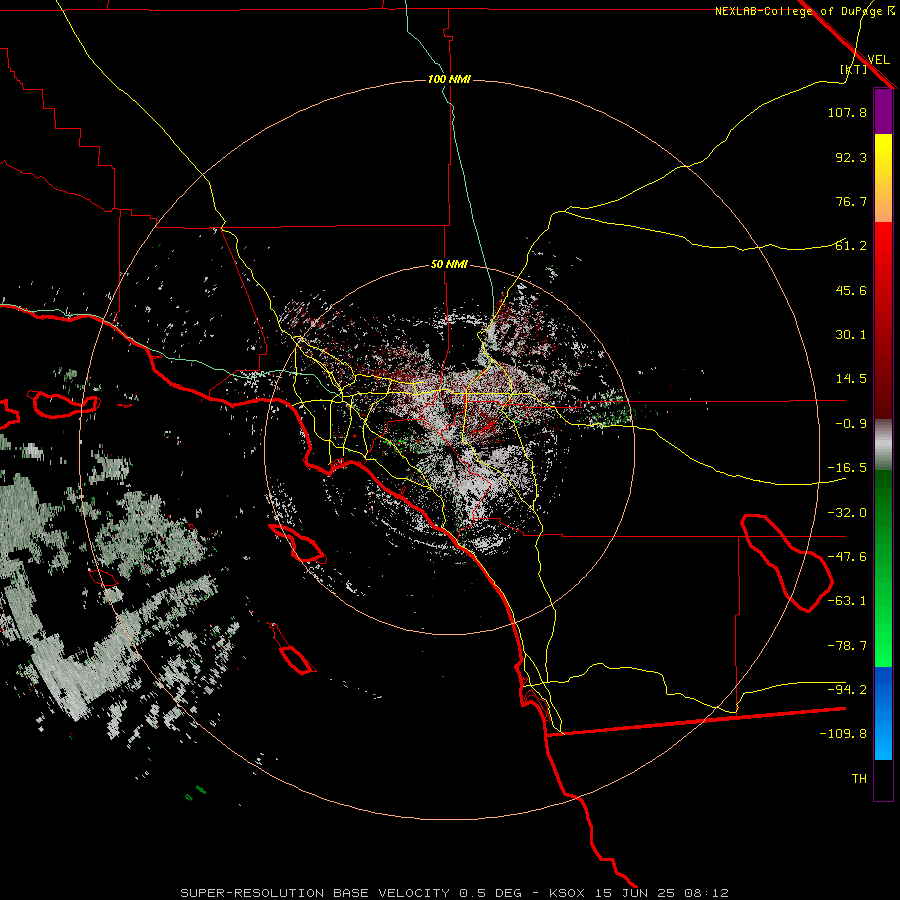
Task: Select the 107.8 velocity scale value
Action: pos(847,112)
